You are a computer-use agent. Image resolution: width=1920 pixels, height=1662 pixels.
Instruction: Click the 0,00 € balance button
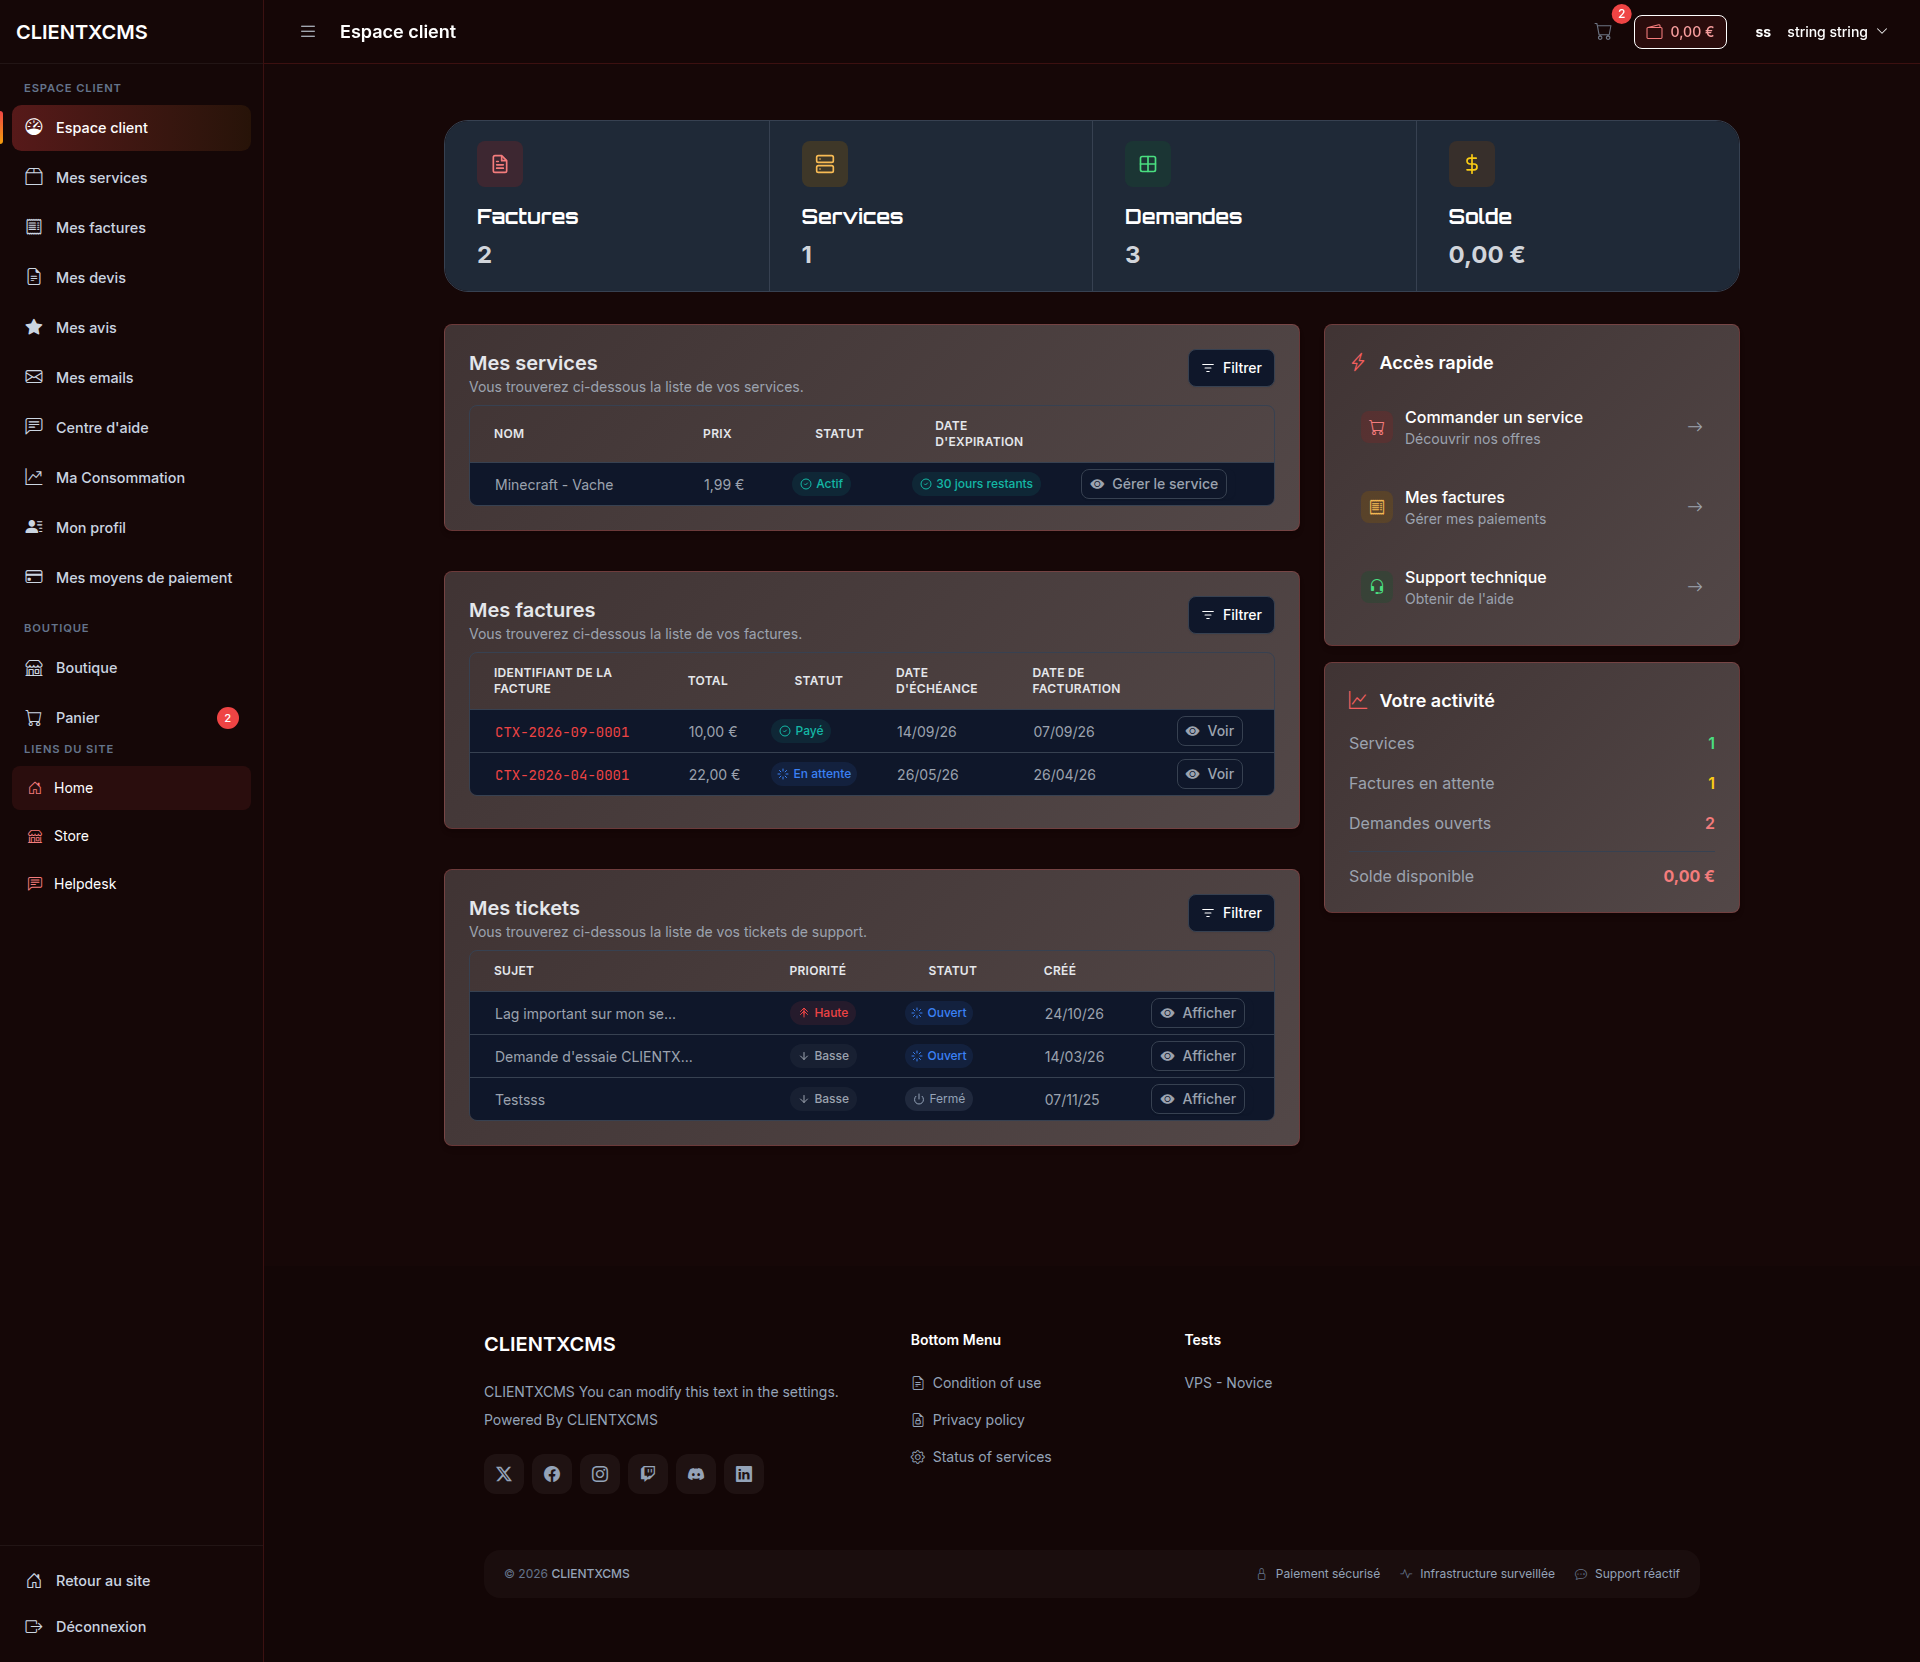click(1680, 32)
